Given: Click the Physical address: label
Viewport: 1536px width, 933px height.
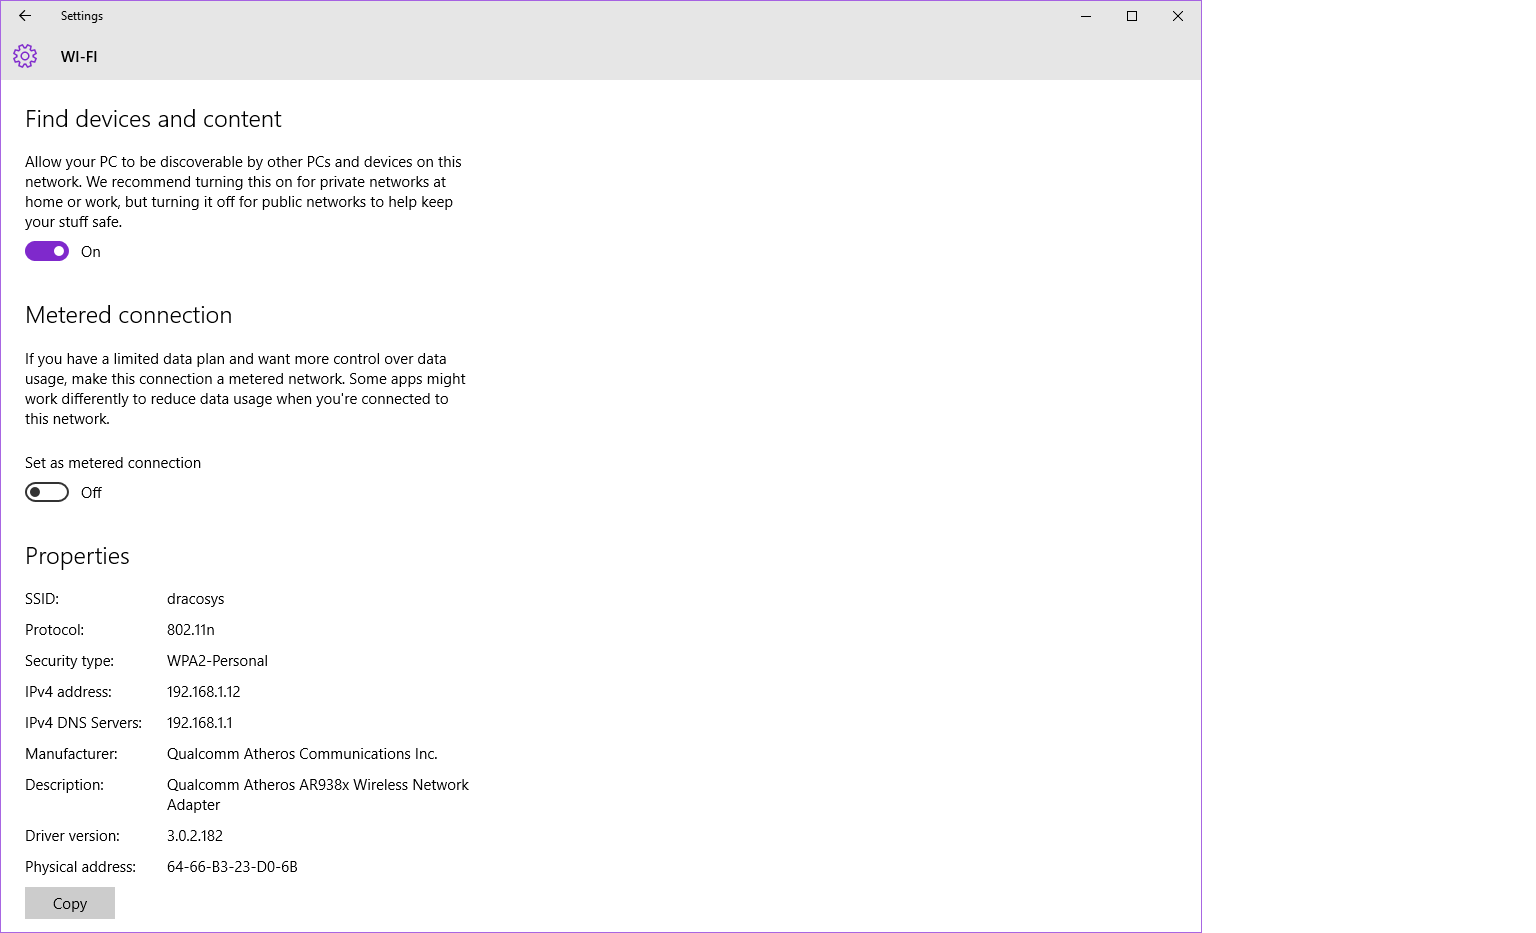Looking at the screenshot, I should [80, 867].
